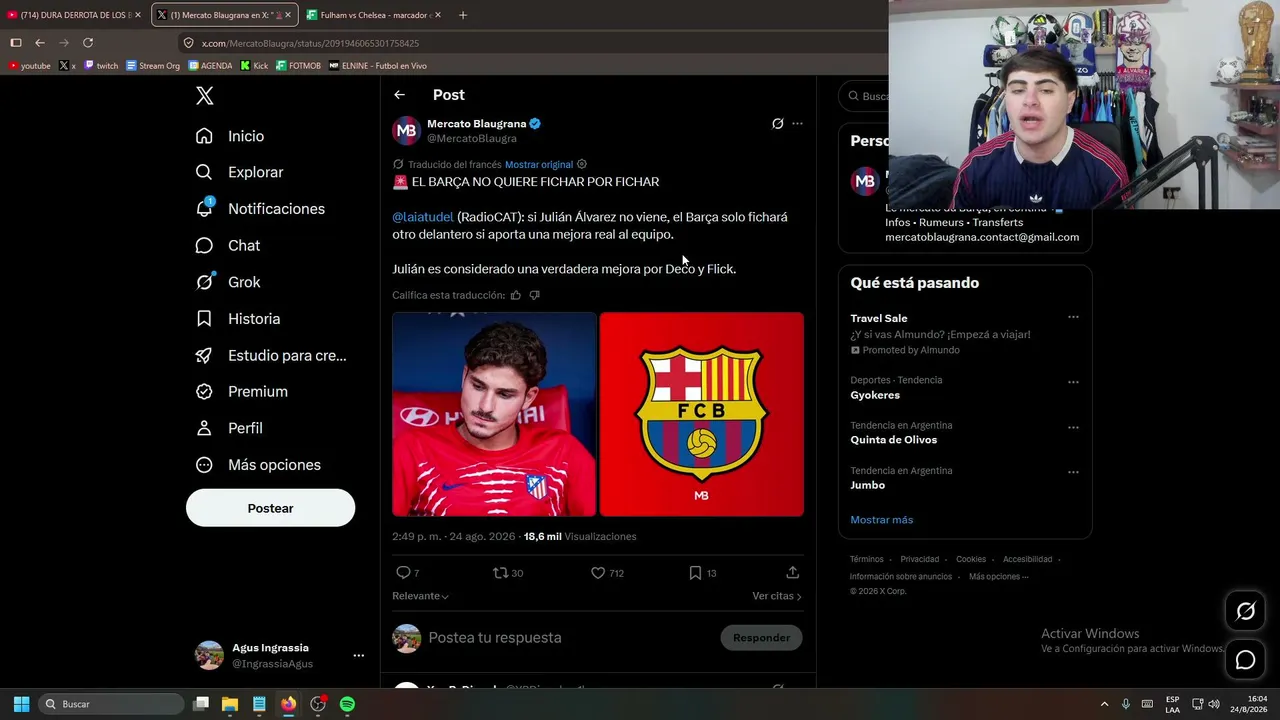Open the twitch bookmark

click(101, 66)
